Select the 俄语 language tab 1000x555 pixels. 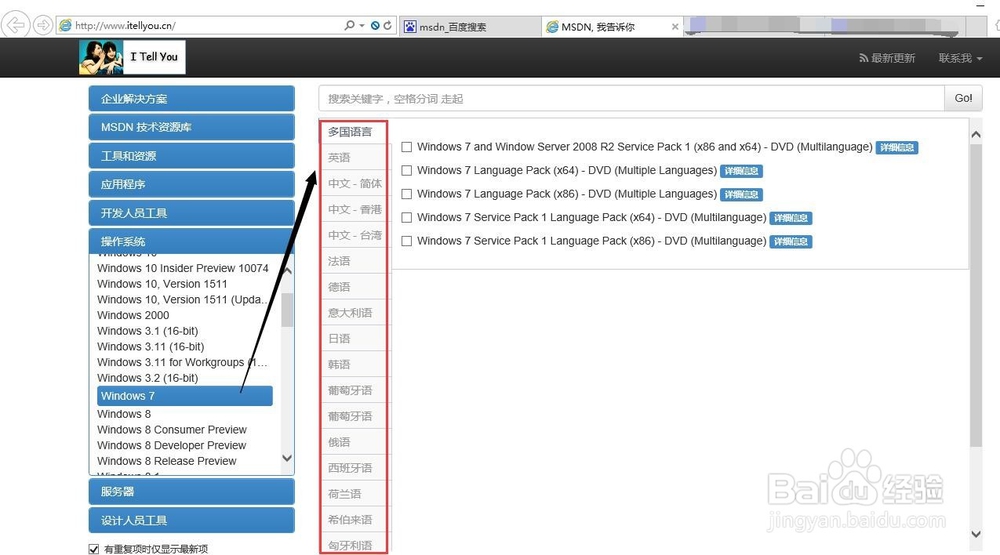click(353, 442)
